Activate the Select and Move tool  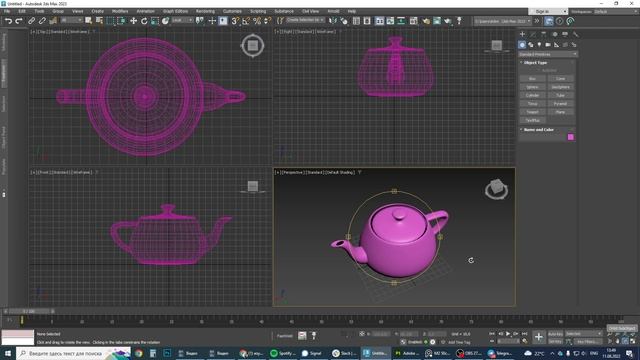[x=133, y=21]
